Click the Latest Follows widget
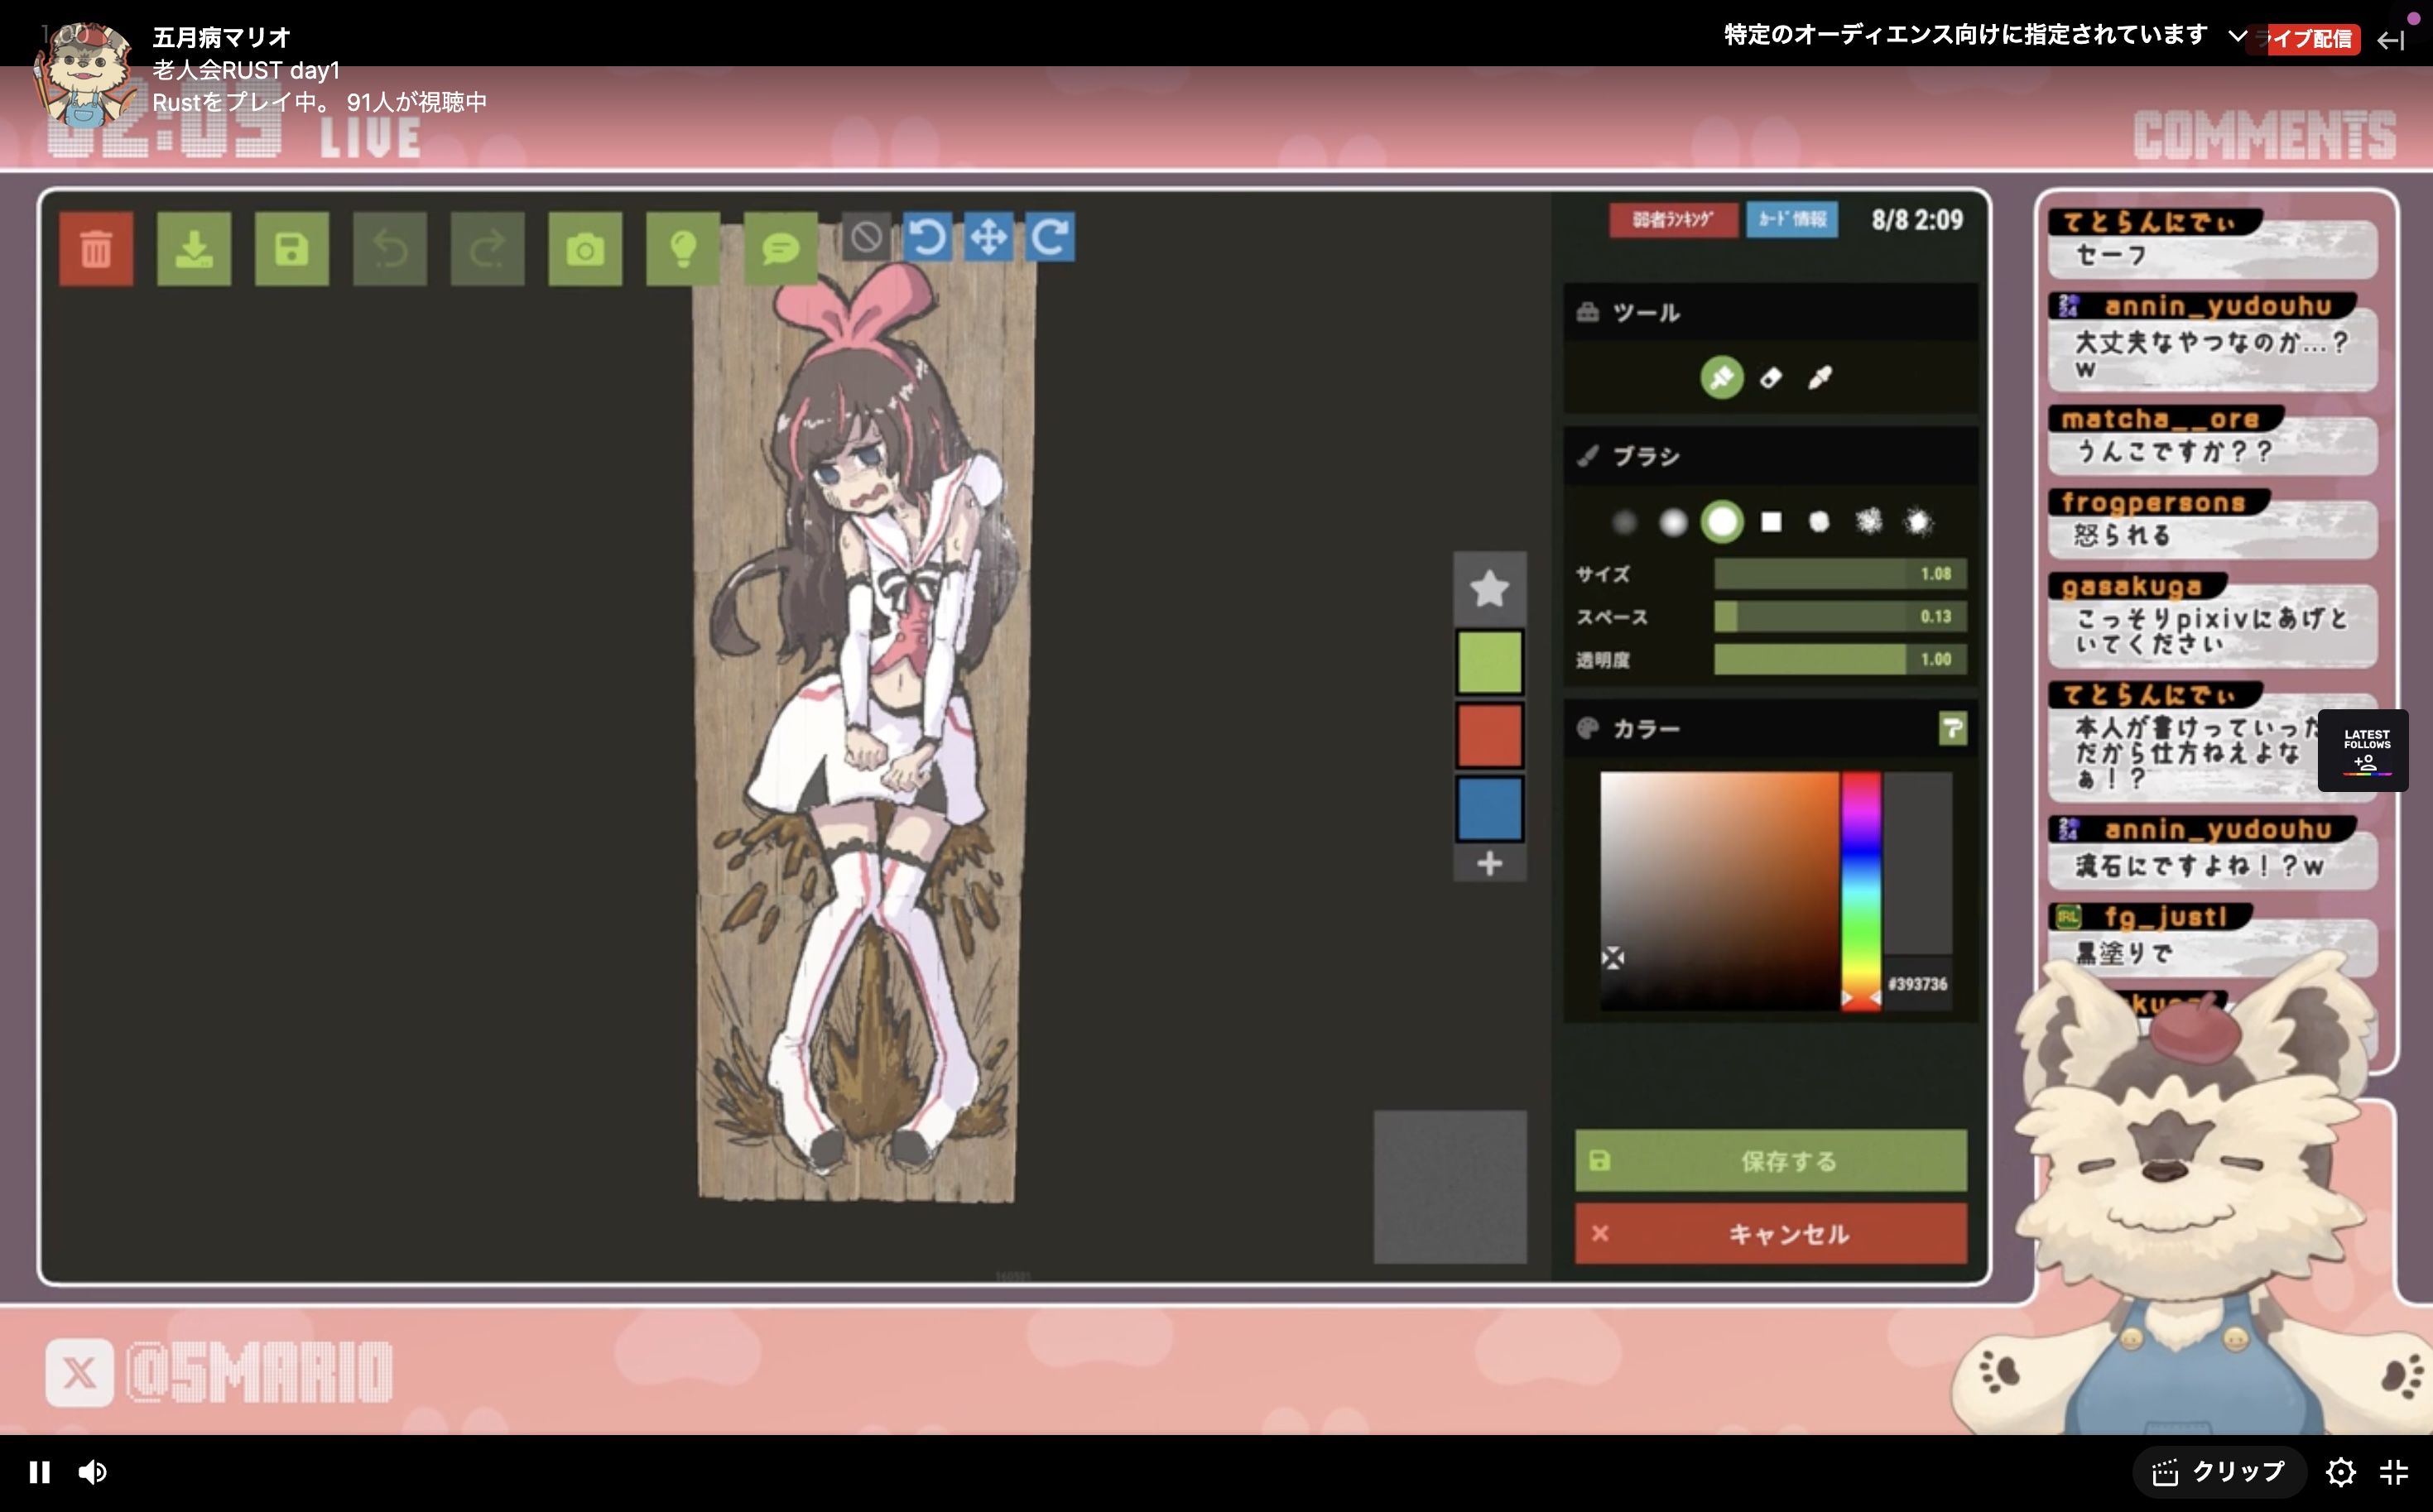The height and width of the screenshot is (1512, 2433). 2363,750
